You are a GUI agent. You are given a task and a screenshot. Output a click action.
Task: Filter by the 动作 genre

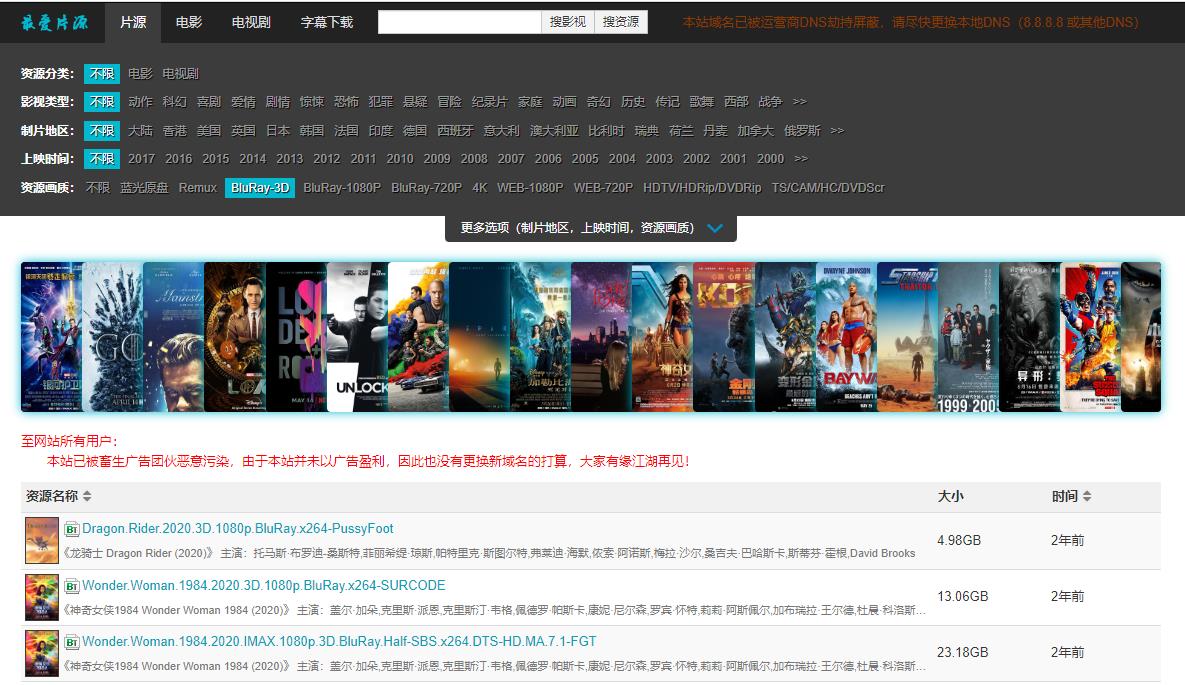pyautogui.click(x=140, y=101)
